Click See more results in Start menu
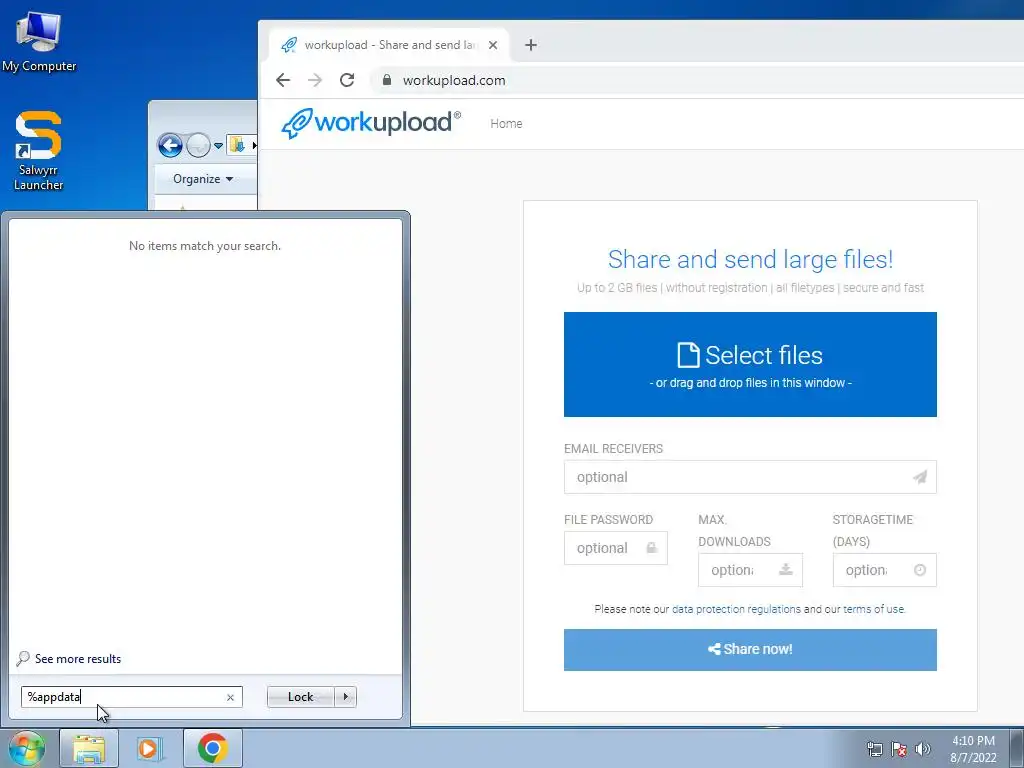The image size is (1024, 768). pyautogui.click(x=78, y=659)
